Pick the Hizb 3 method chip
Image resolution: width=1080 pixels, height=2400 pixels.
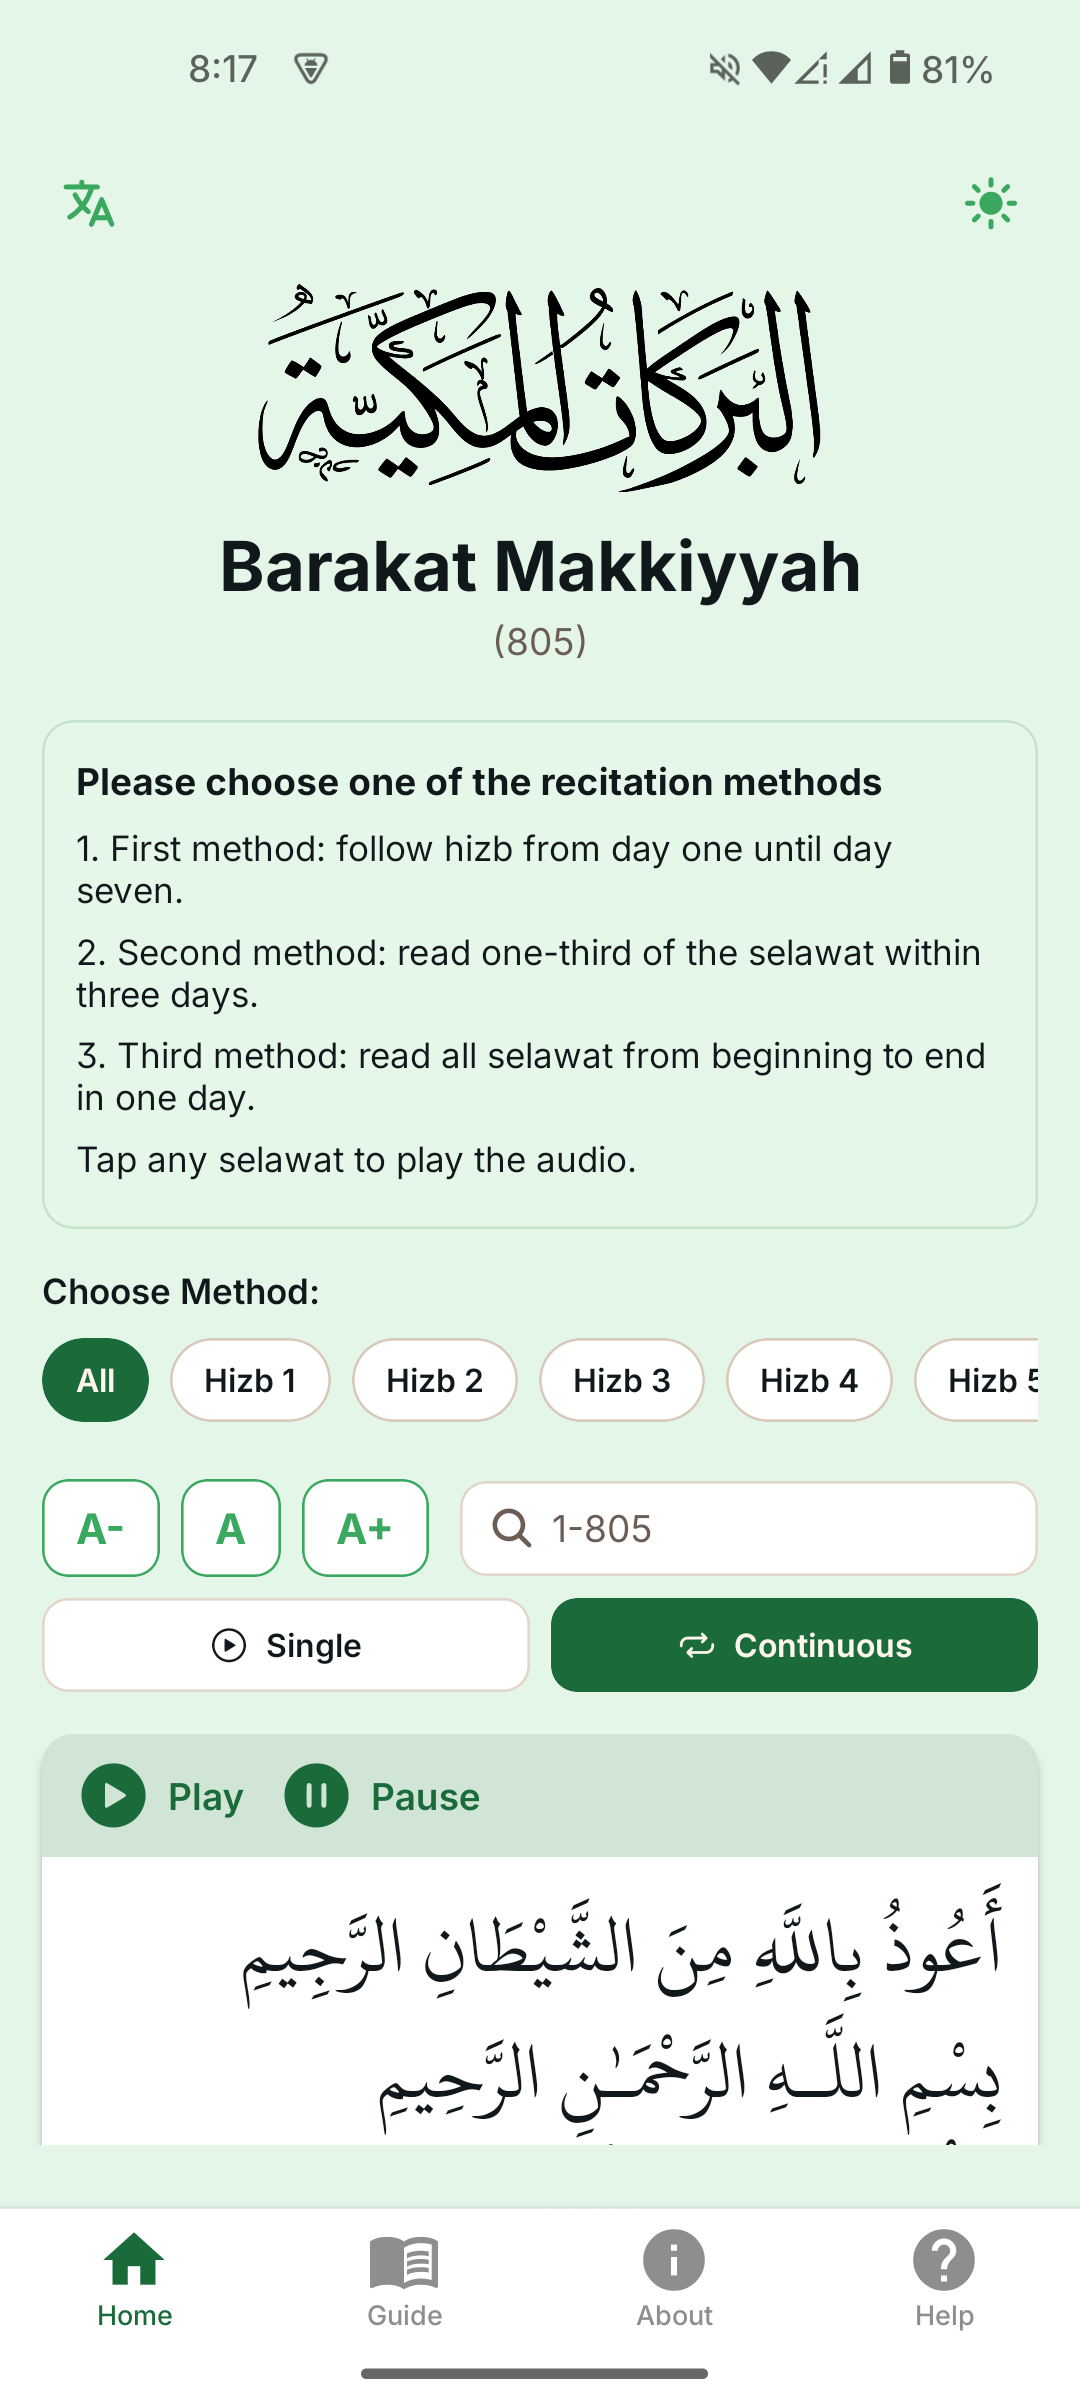coord(621,1380)
